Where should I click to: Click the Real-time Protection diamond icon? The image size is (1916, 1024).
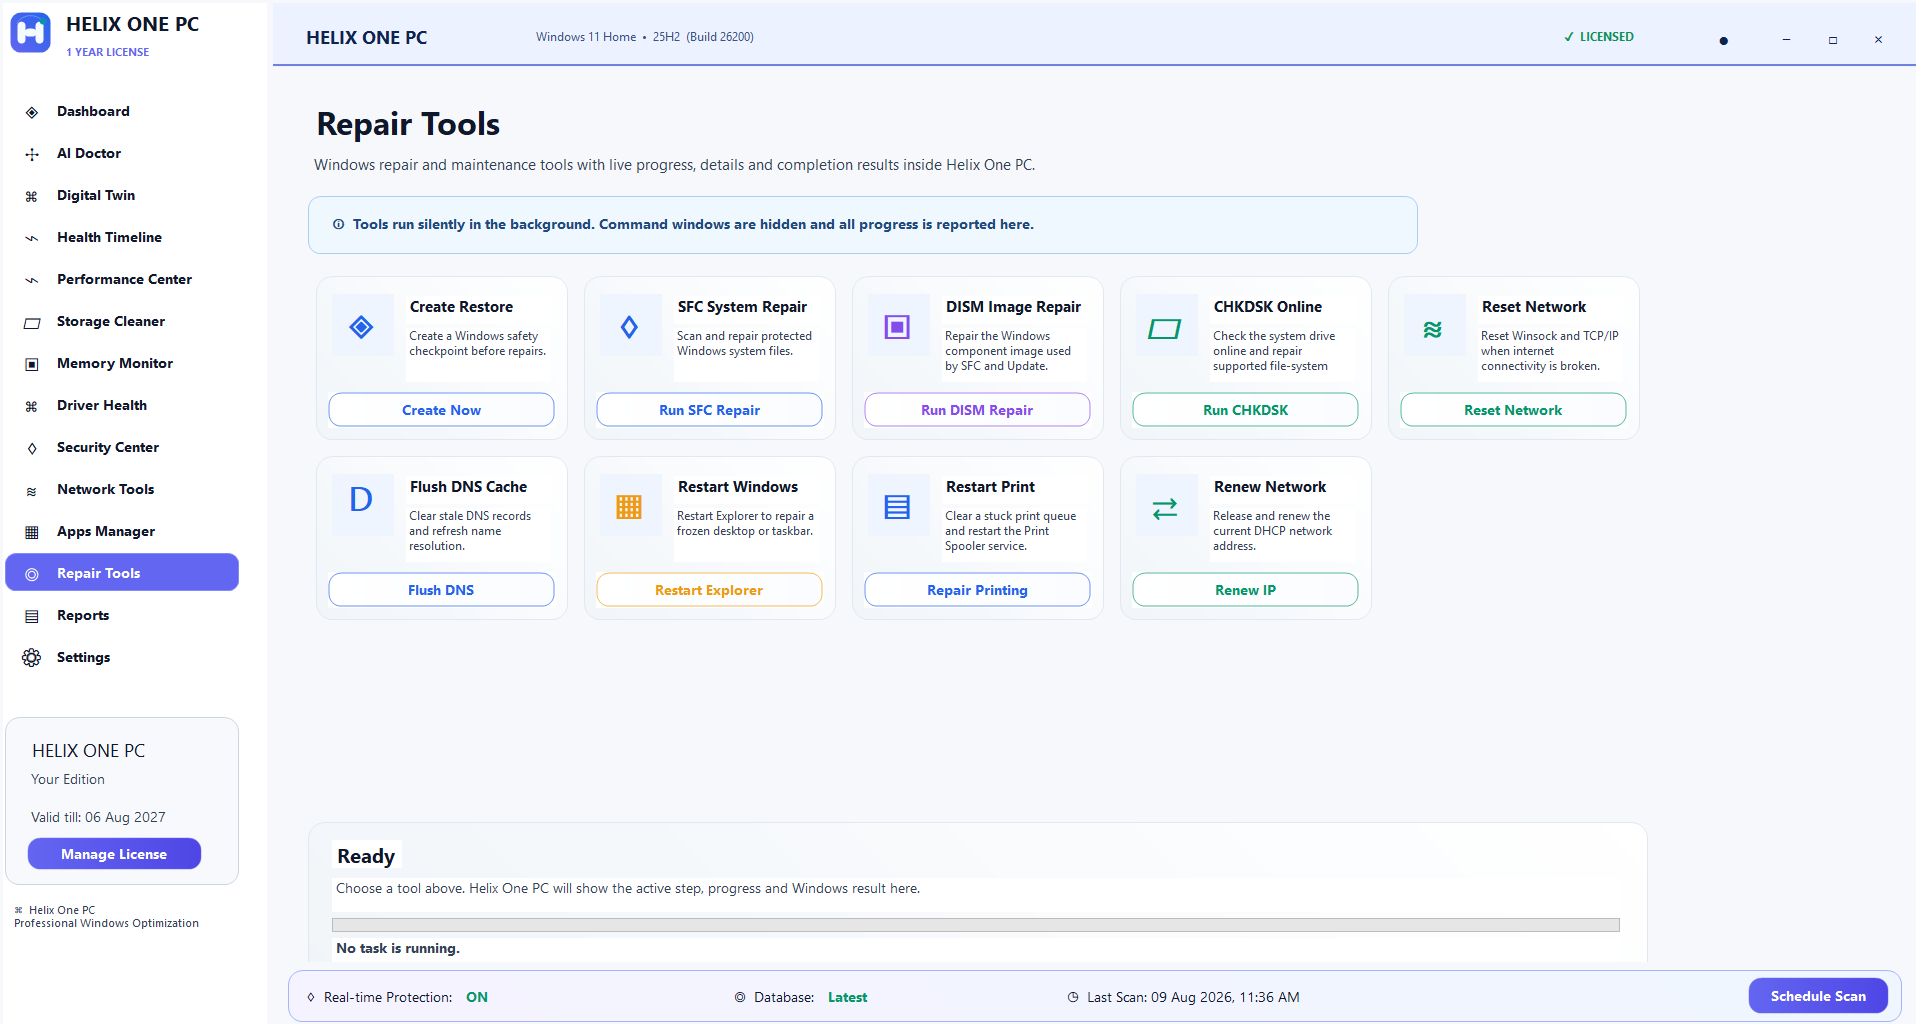coord(311,997)
